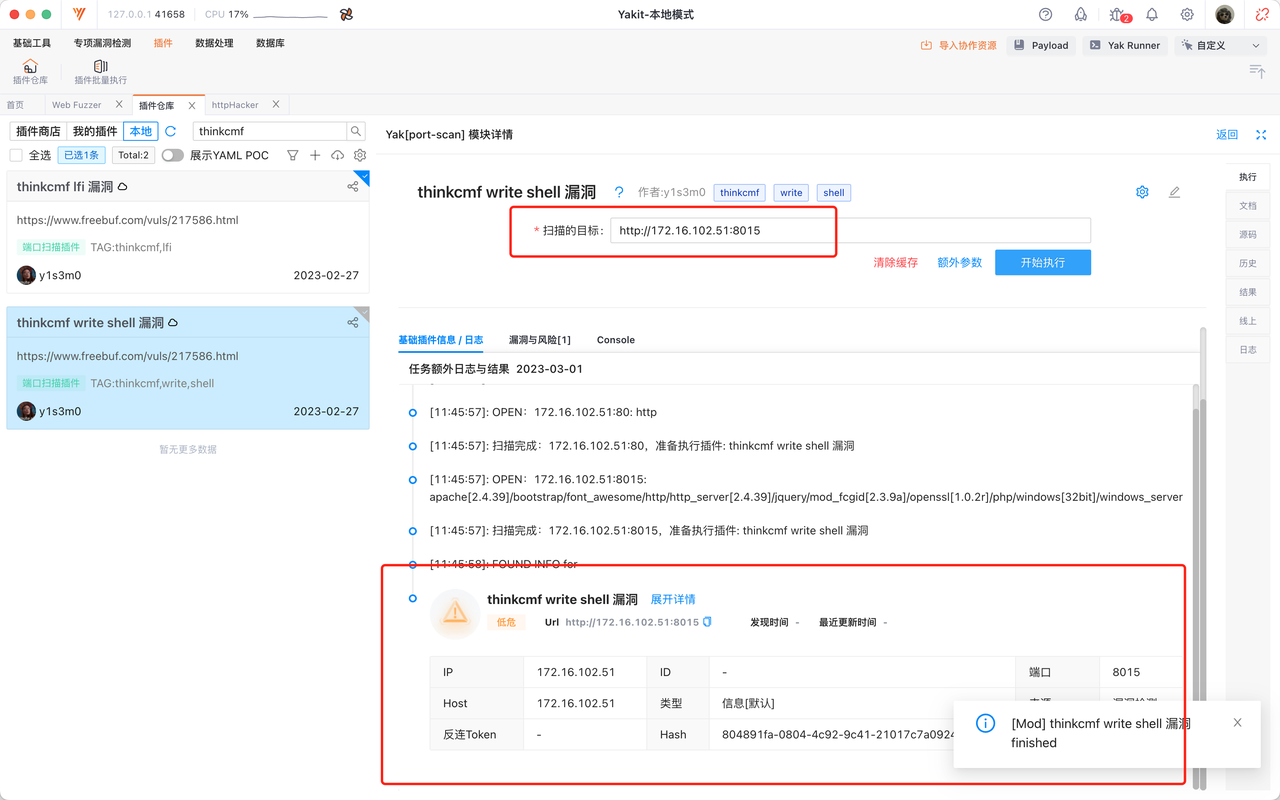The width and height of the screenshot is (1280, 800).
Task: Switch to the Web Fuzzer tab
Action: (77, 105)
